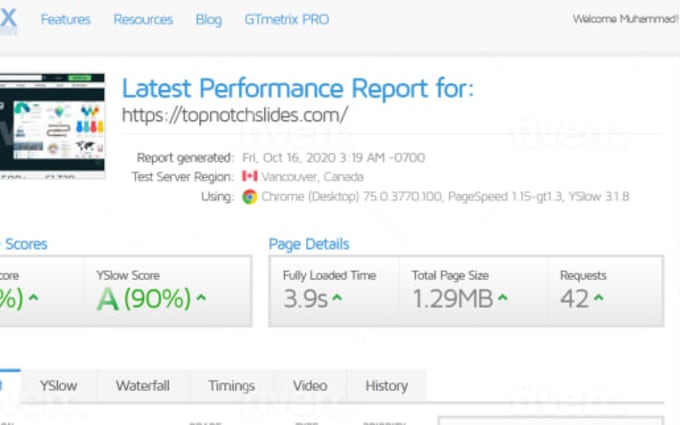Click the Page Details heading
This screenshot has height=425, width=680.
(x=309, y=244)
